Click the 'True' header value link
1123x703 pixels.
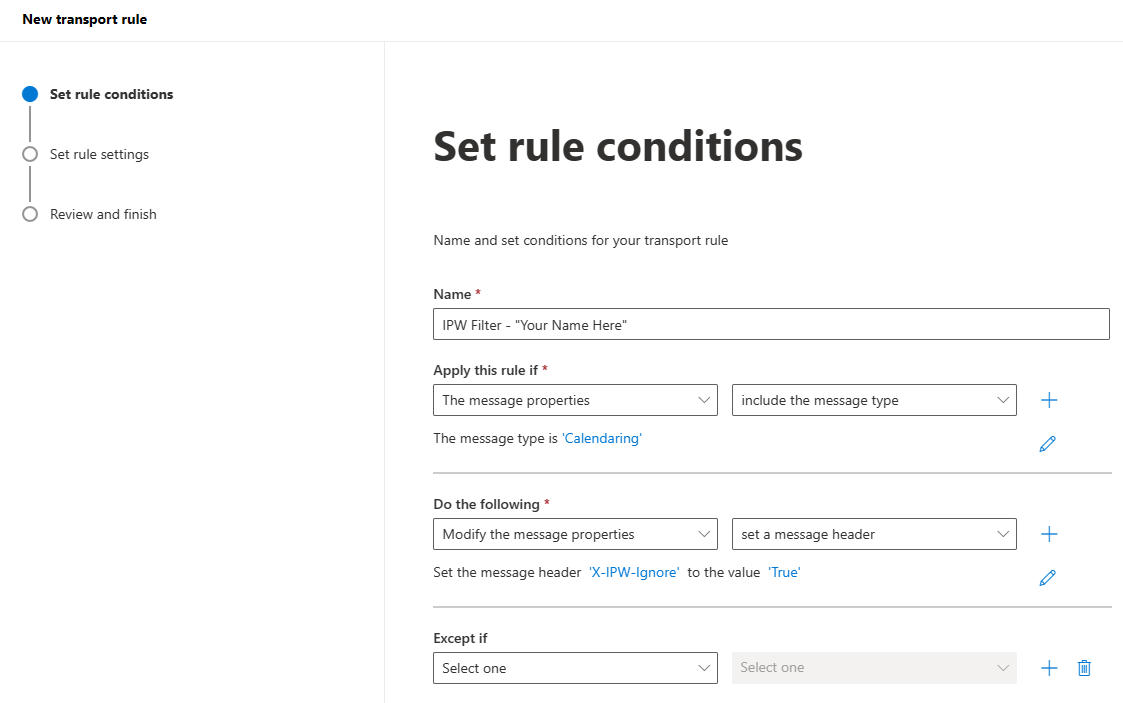pyautogui.click(x=784, y=572)
